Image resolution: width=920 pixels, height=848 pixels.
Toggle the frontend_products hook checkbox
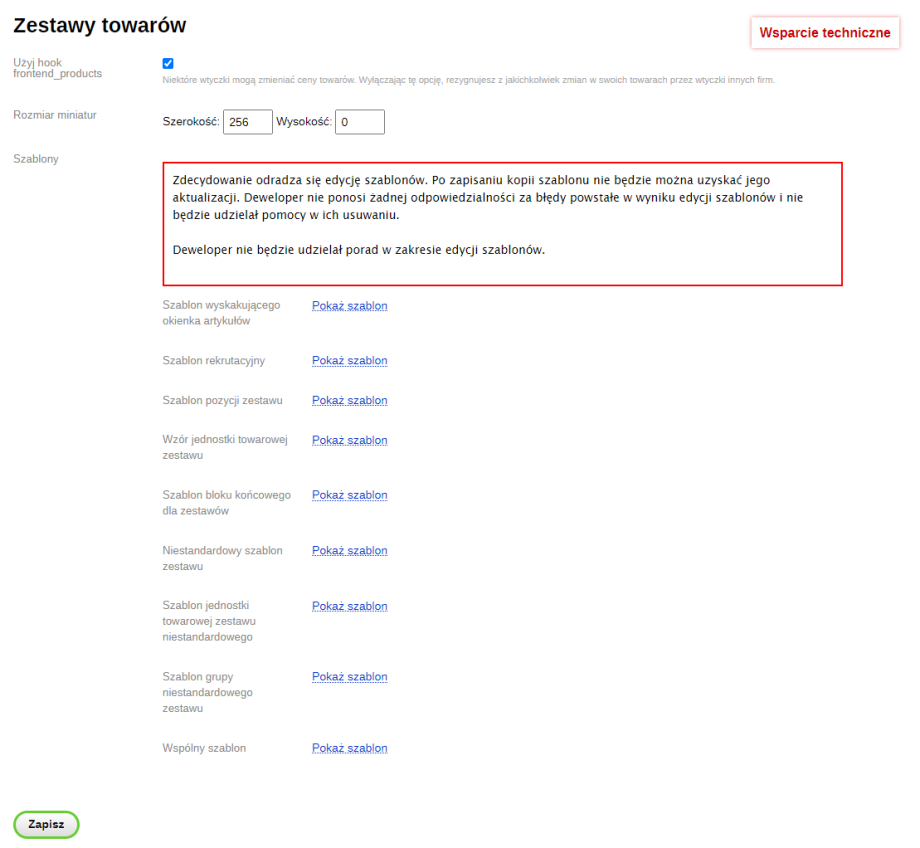coord(168,63)
